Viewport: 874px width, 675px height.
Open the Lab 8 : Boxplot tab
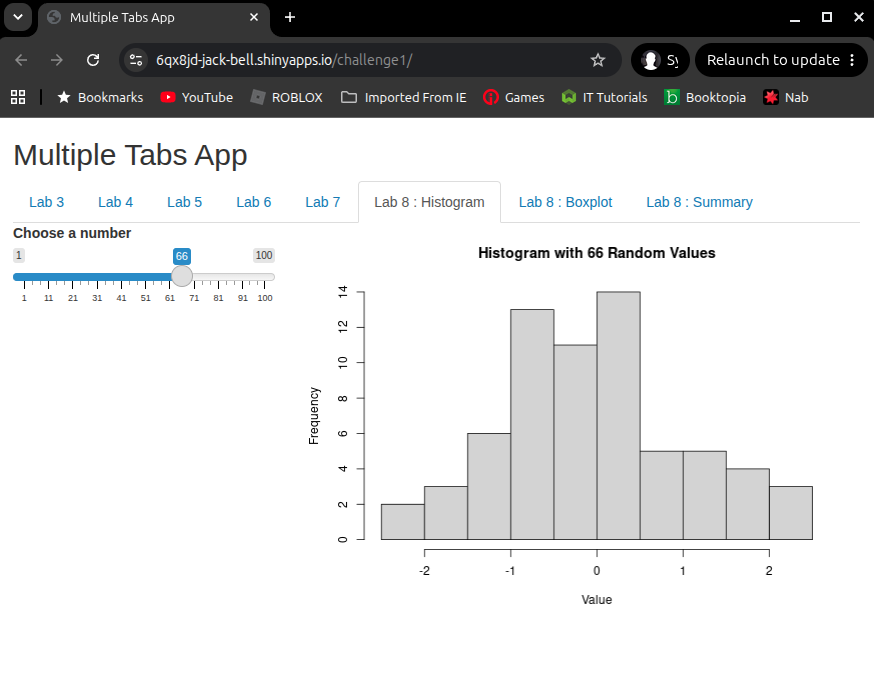coord(565,202)
